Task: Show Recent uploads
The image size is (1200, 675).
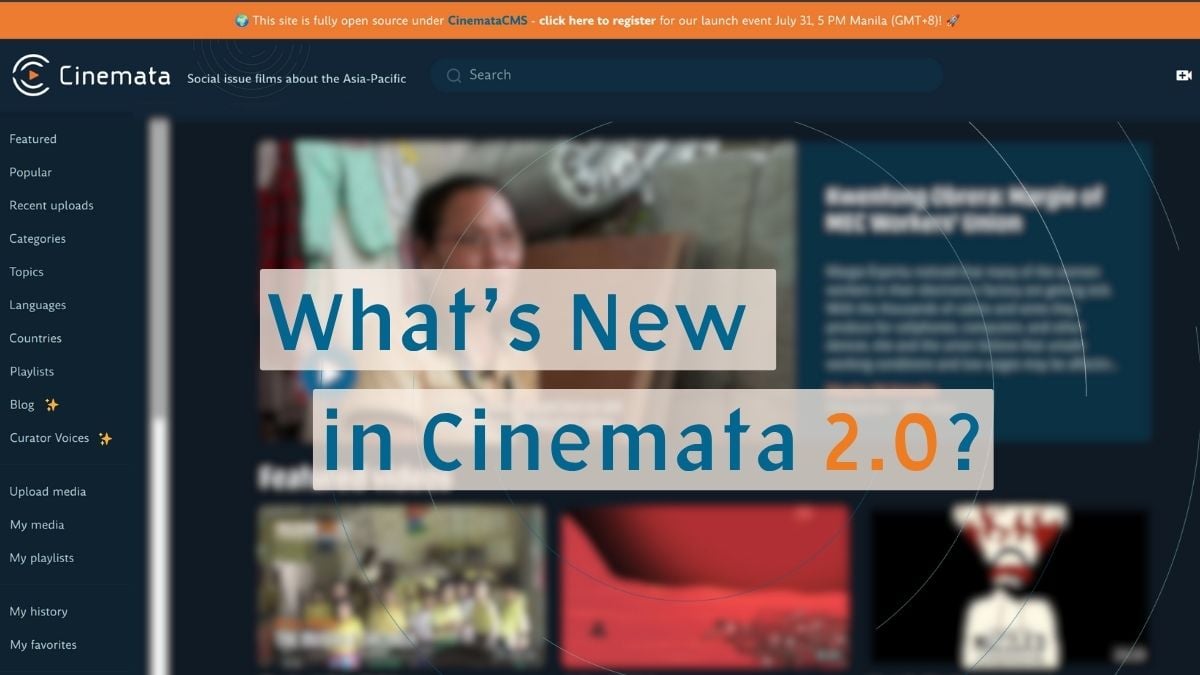Action: click(51, 205)
